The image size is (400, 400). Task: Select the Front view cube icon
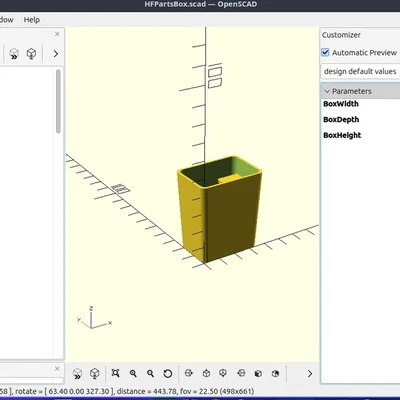(258, 373)
